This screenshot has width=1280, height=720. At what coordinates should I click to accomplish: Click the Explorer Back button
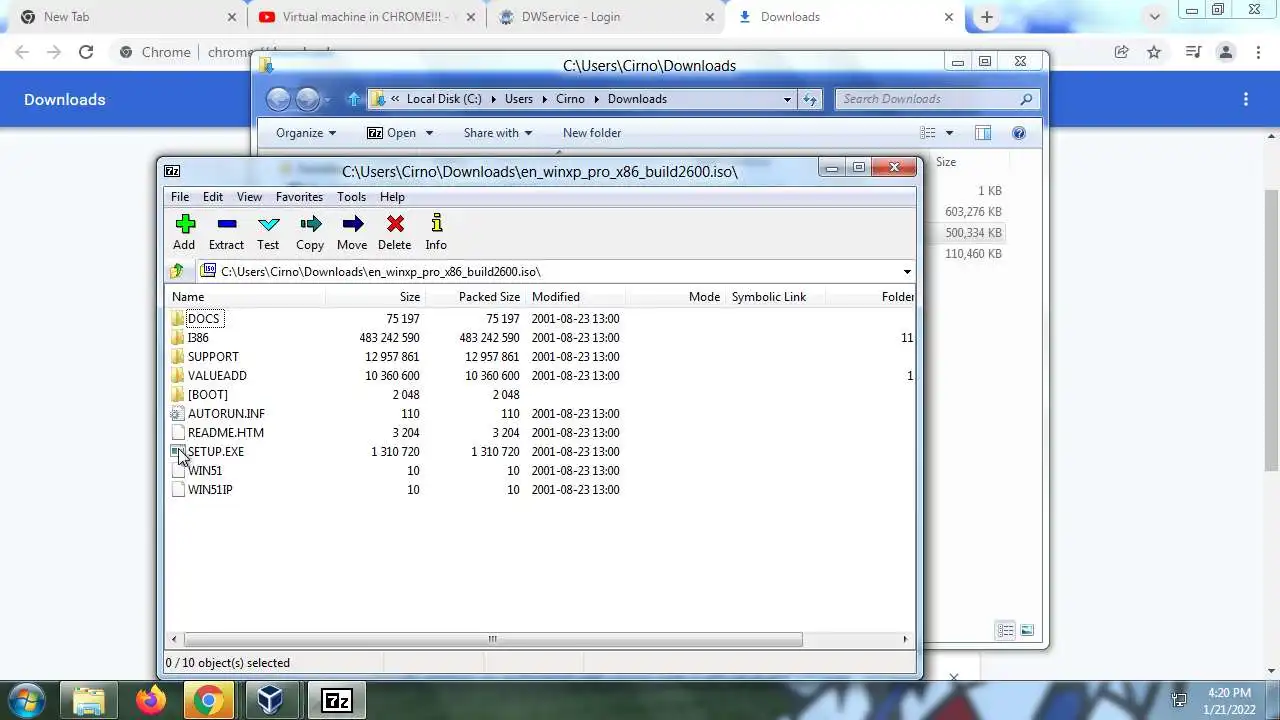tap(279, 99)
